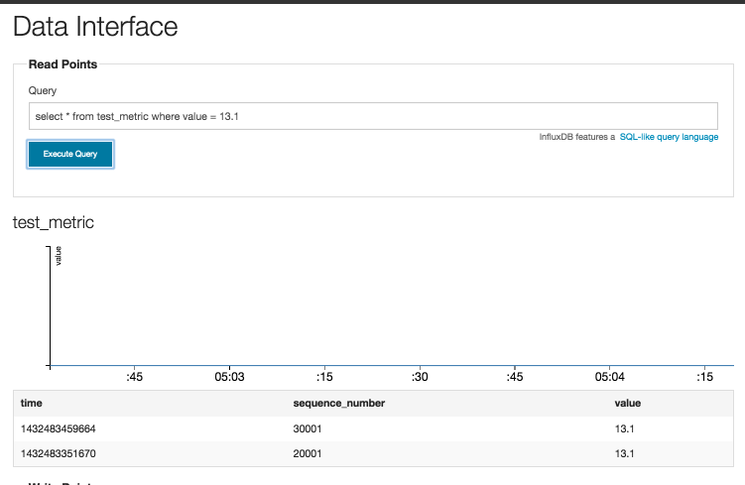Click the Read Points section label
Screen dimensions: 745x485
coord(63,64)
